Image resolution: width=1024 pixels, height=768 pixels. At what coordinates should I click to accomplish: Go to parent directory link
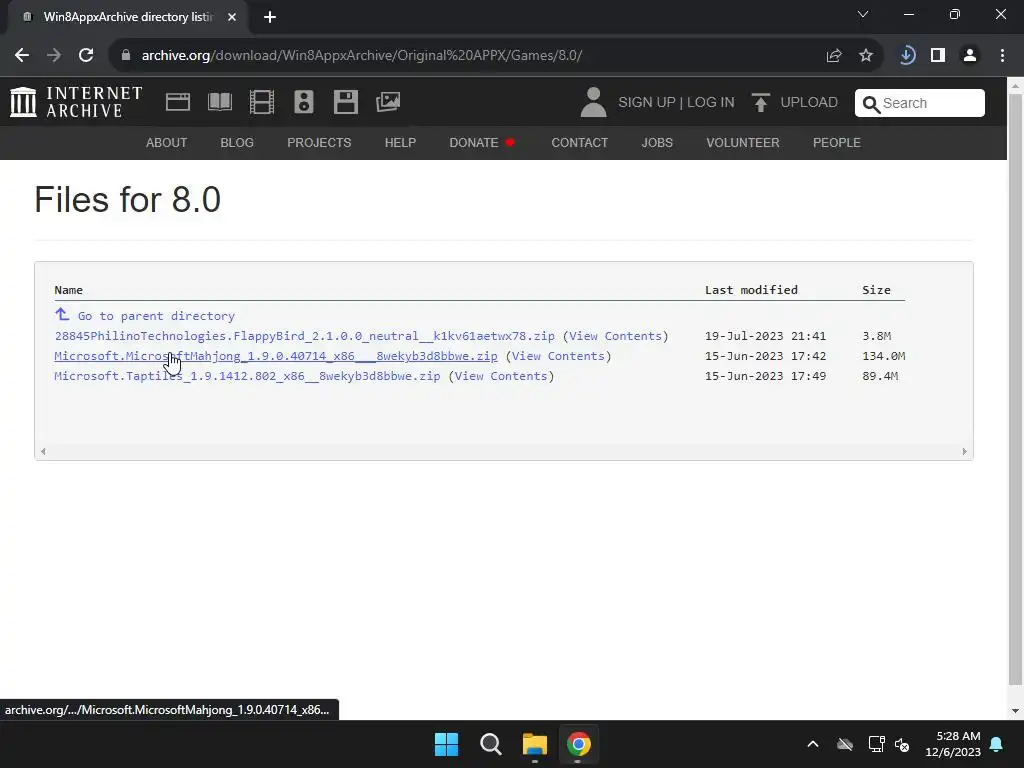(156, 316)
